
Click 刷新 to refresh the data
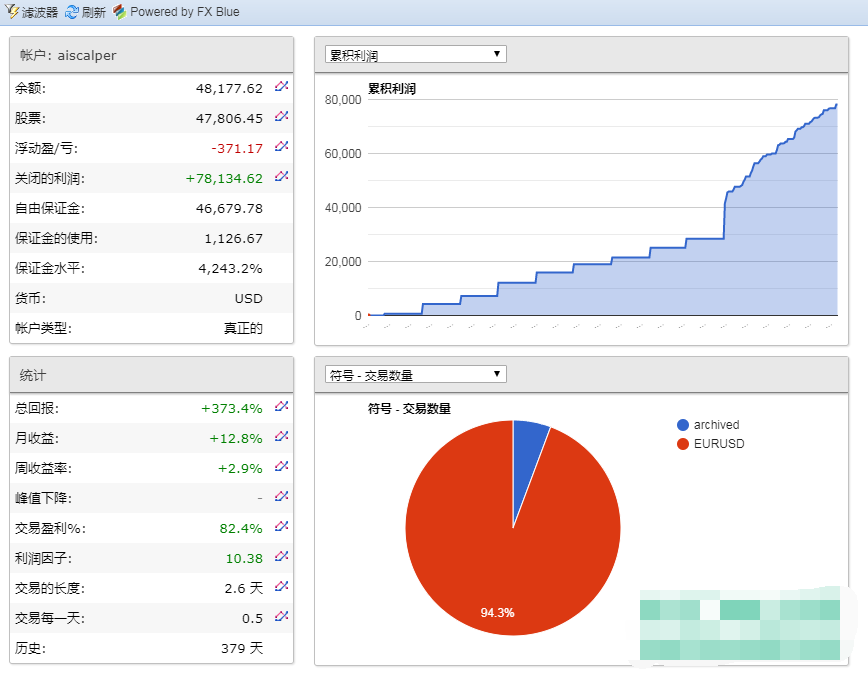point(85,12)
